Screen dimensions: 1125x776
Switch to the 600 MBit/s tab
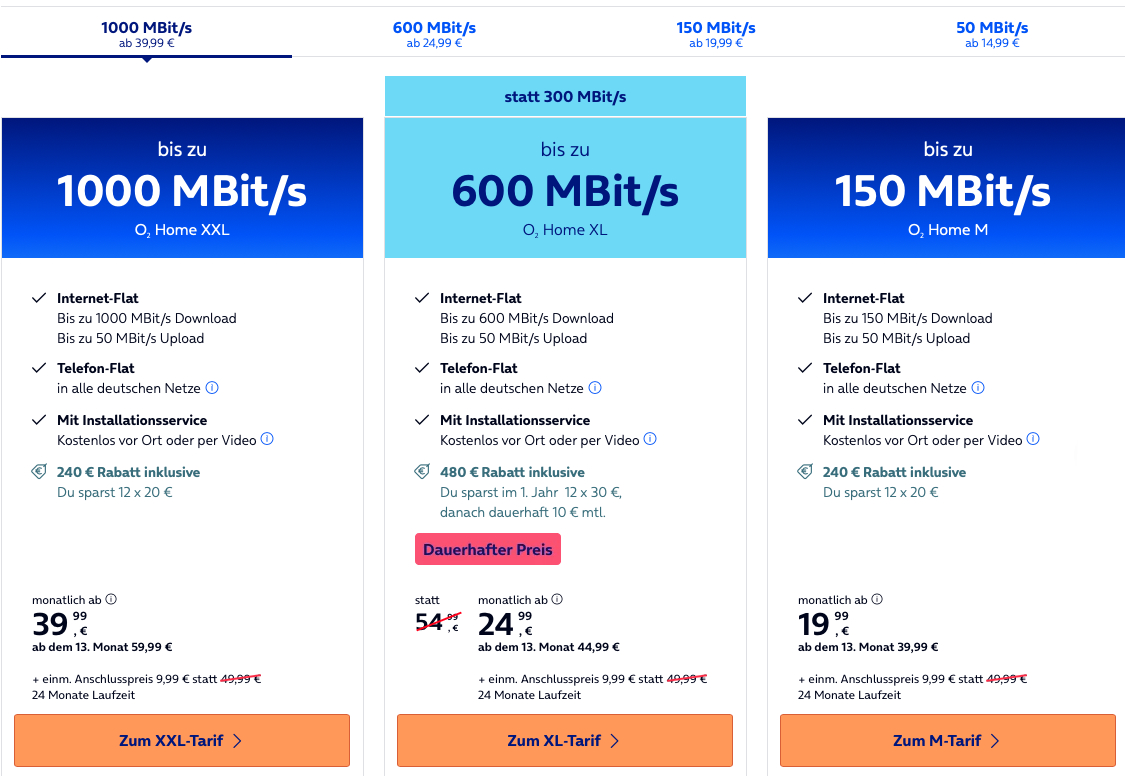pyautogui.click(x=434, y=33)
